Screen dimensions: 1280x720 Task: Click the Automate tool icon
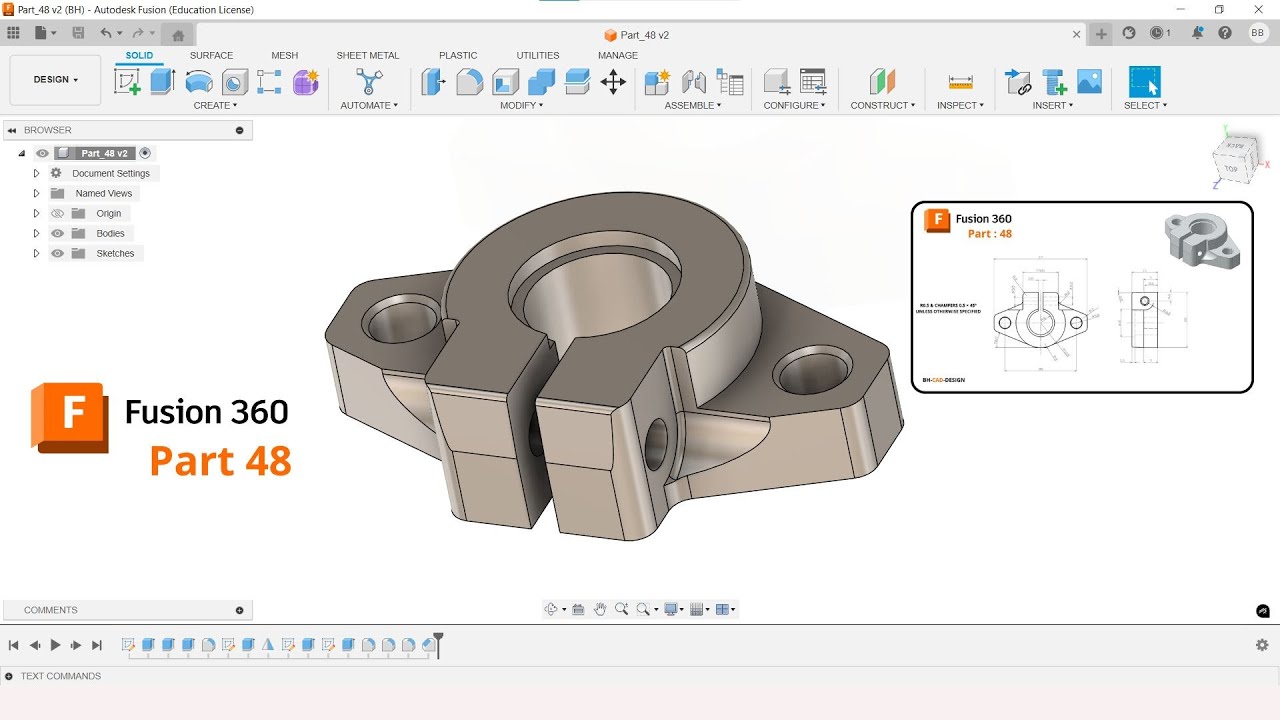pos(369,82)
